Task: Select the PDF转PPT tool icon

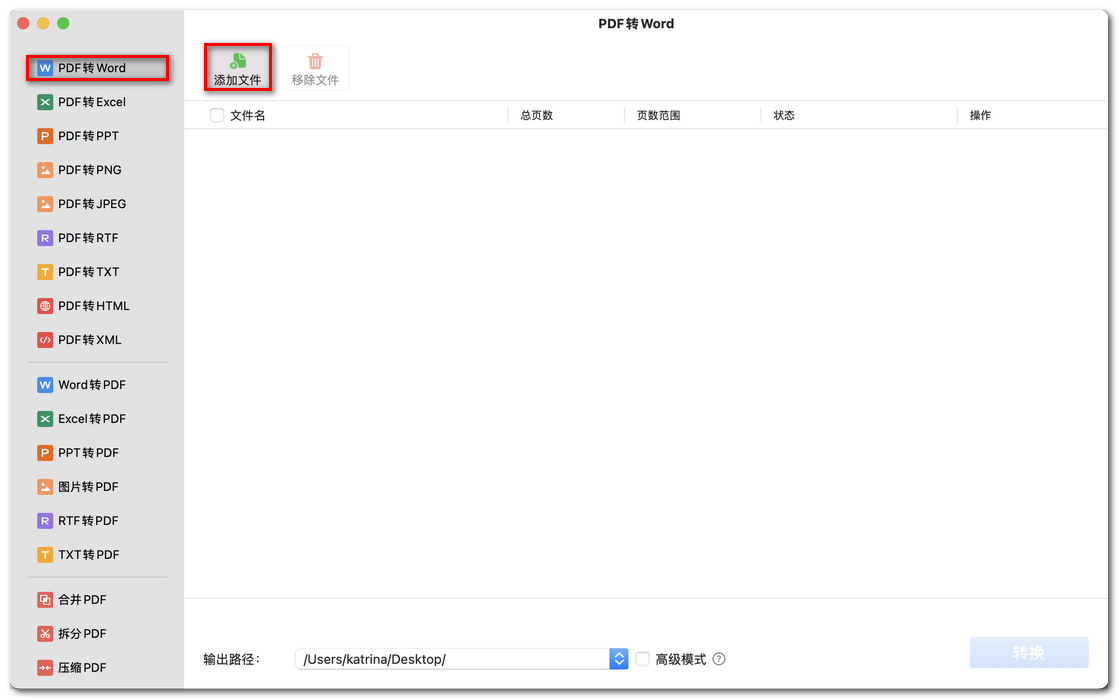Action: tap(47, 135)
